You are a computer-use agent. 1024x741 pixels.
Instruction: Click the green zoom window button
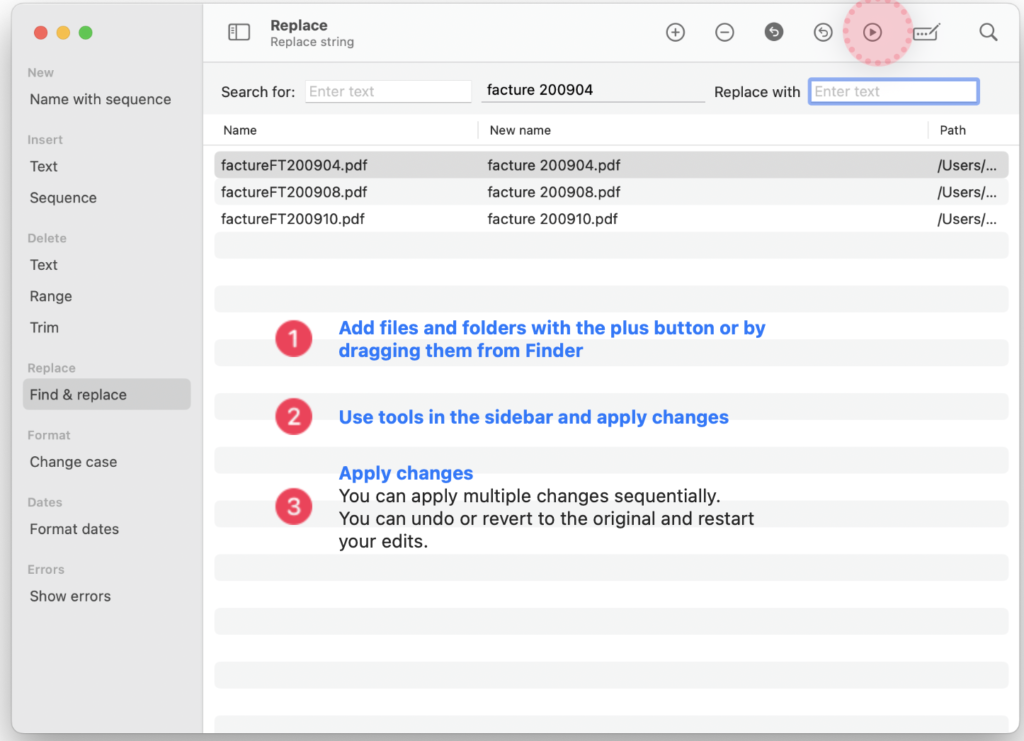[86, 33]
